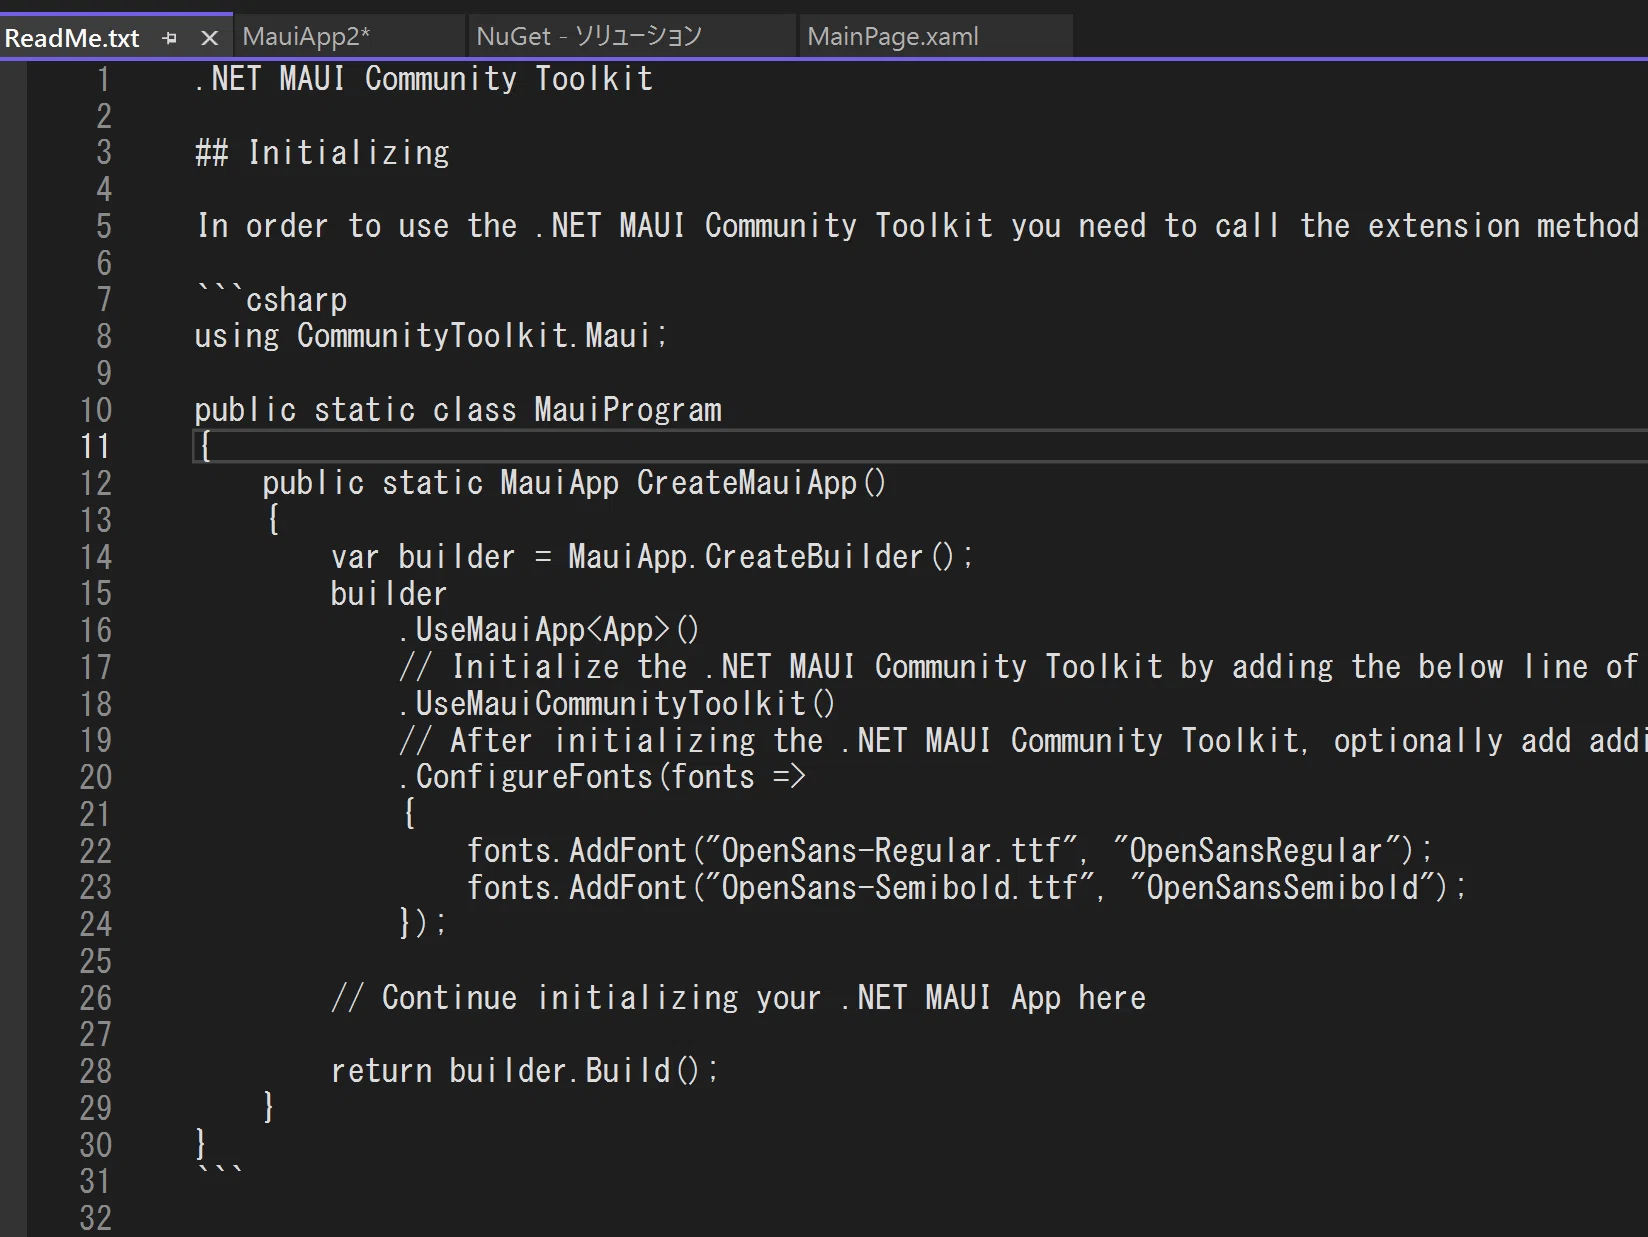Click the '.NET MAUI Community Toolkit' title line
The image size is (1648, 1237).
point(424,78)
